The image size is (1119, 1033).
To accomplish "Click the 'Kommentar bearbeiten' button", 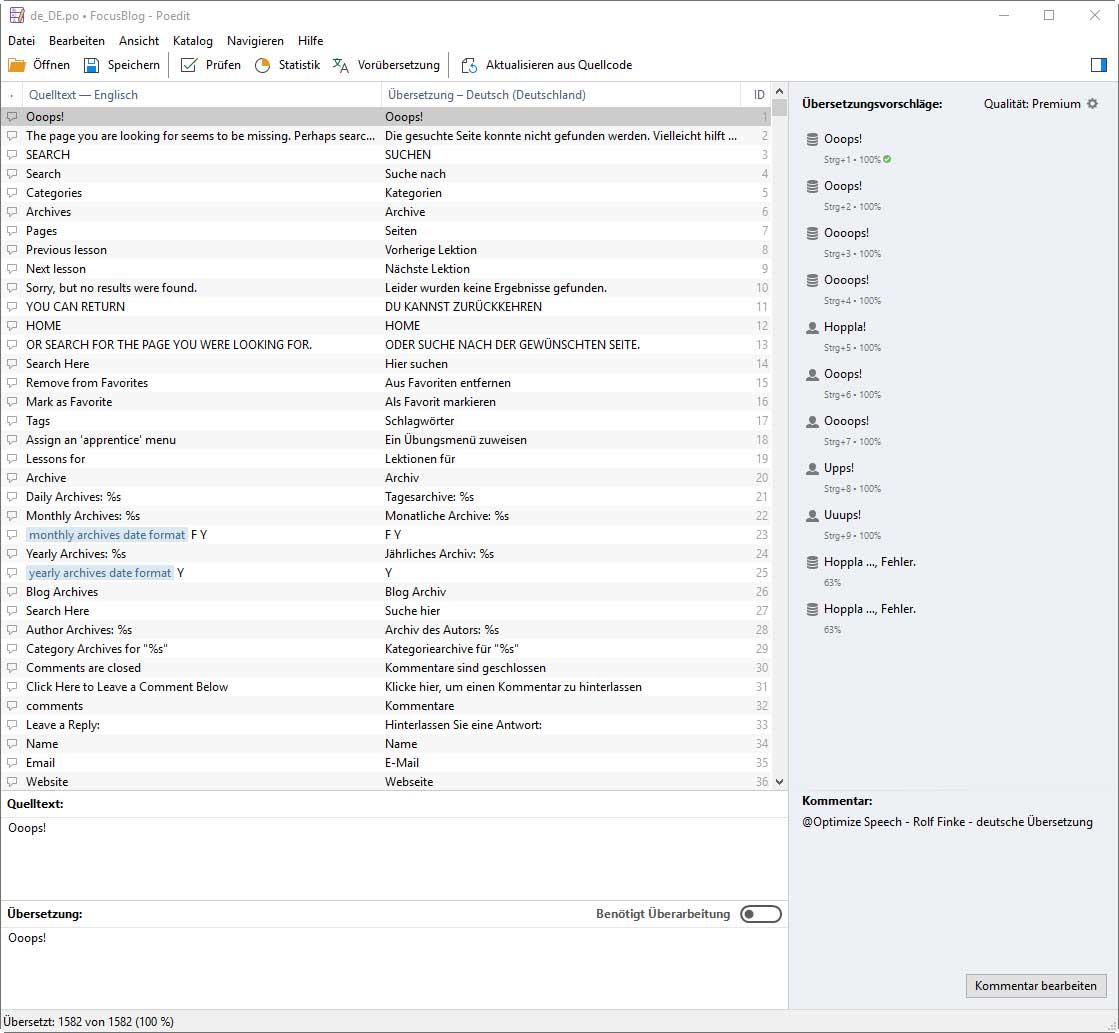I will pos(1036,986).
